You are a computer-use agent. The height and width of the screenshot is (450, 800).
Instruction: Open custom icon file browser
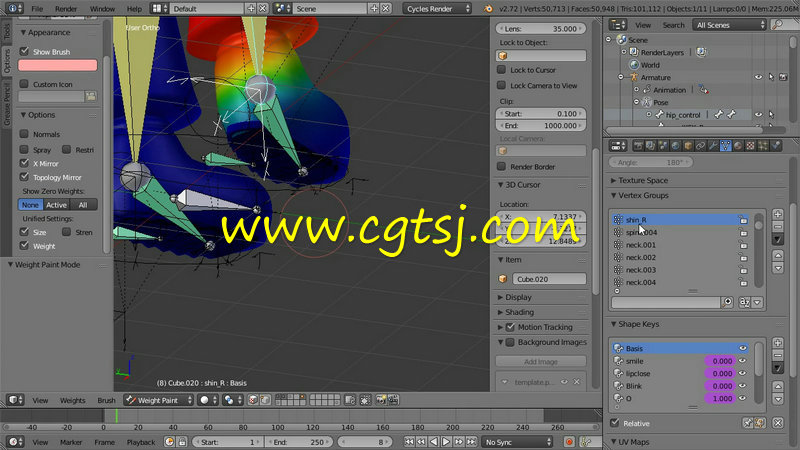(91, 96)
